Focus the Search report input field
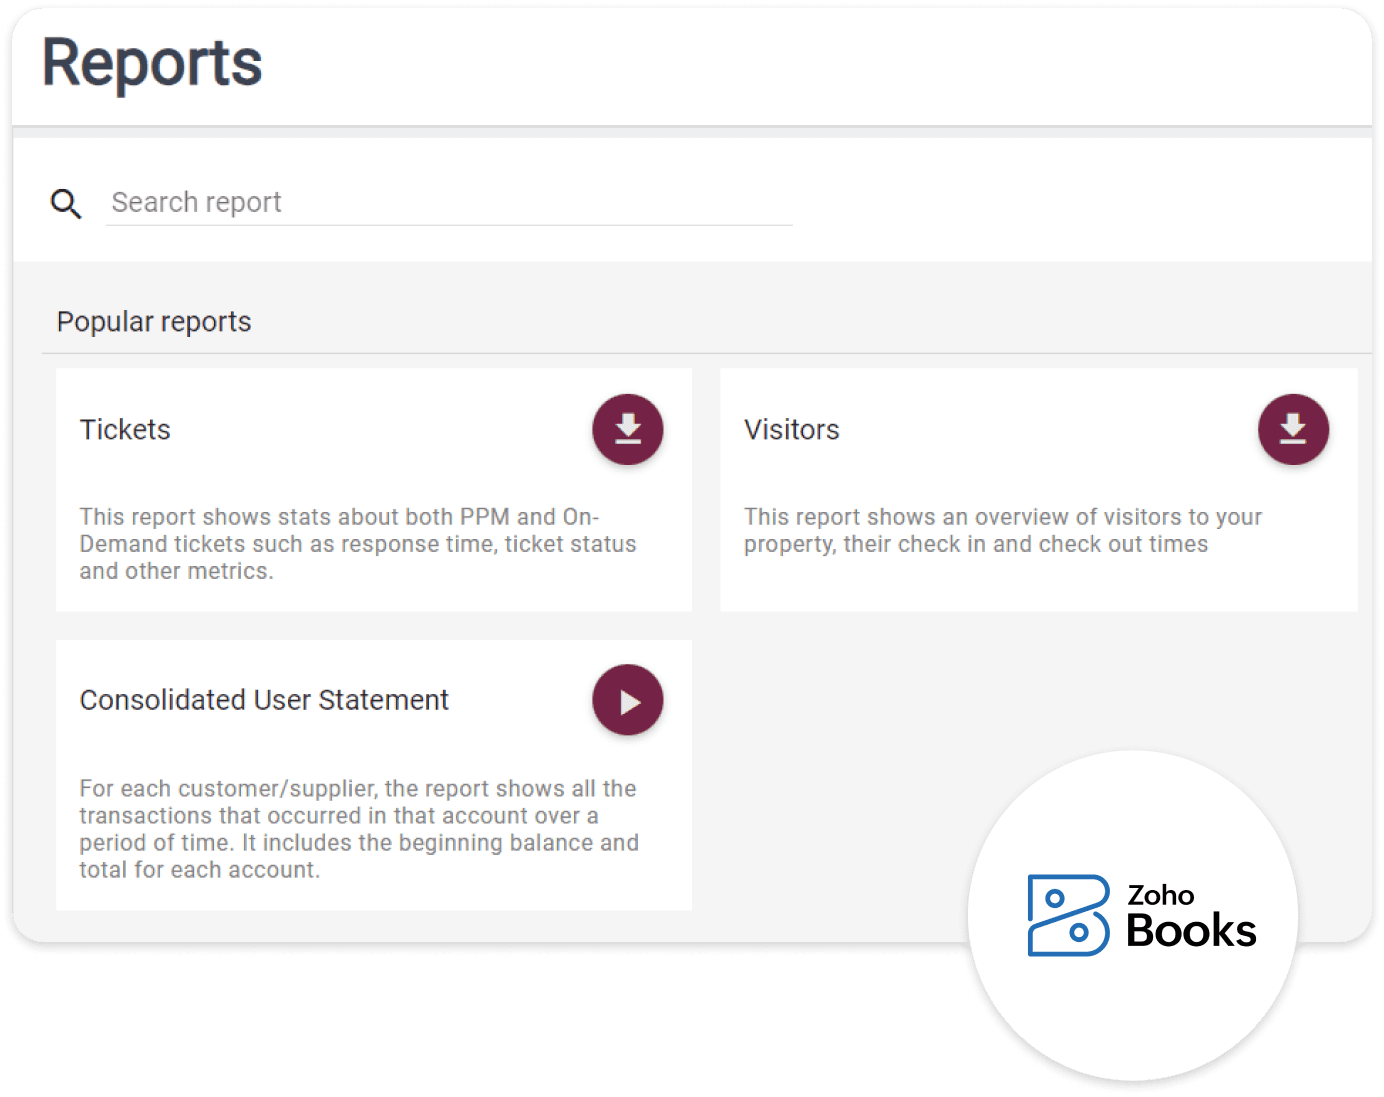 (x=448, y=203)
